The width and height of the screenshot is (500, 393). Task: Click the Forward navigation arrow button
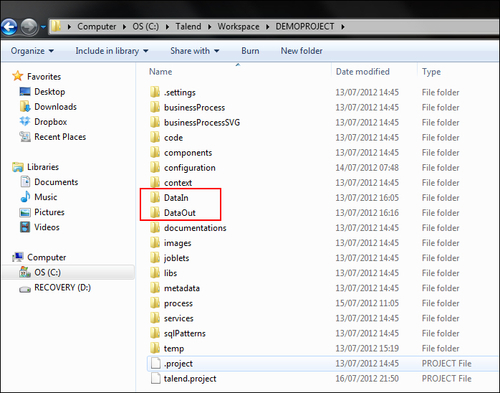point(29,27)
